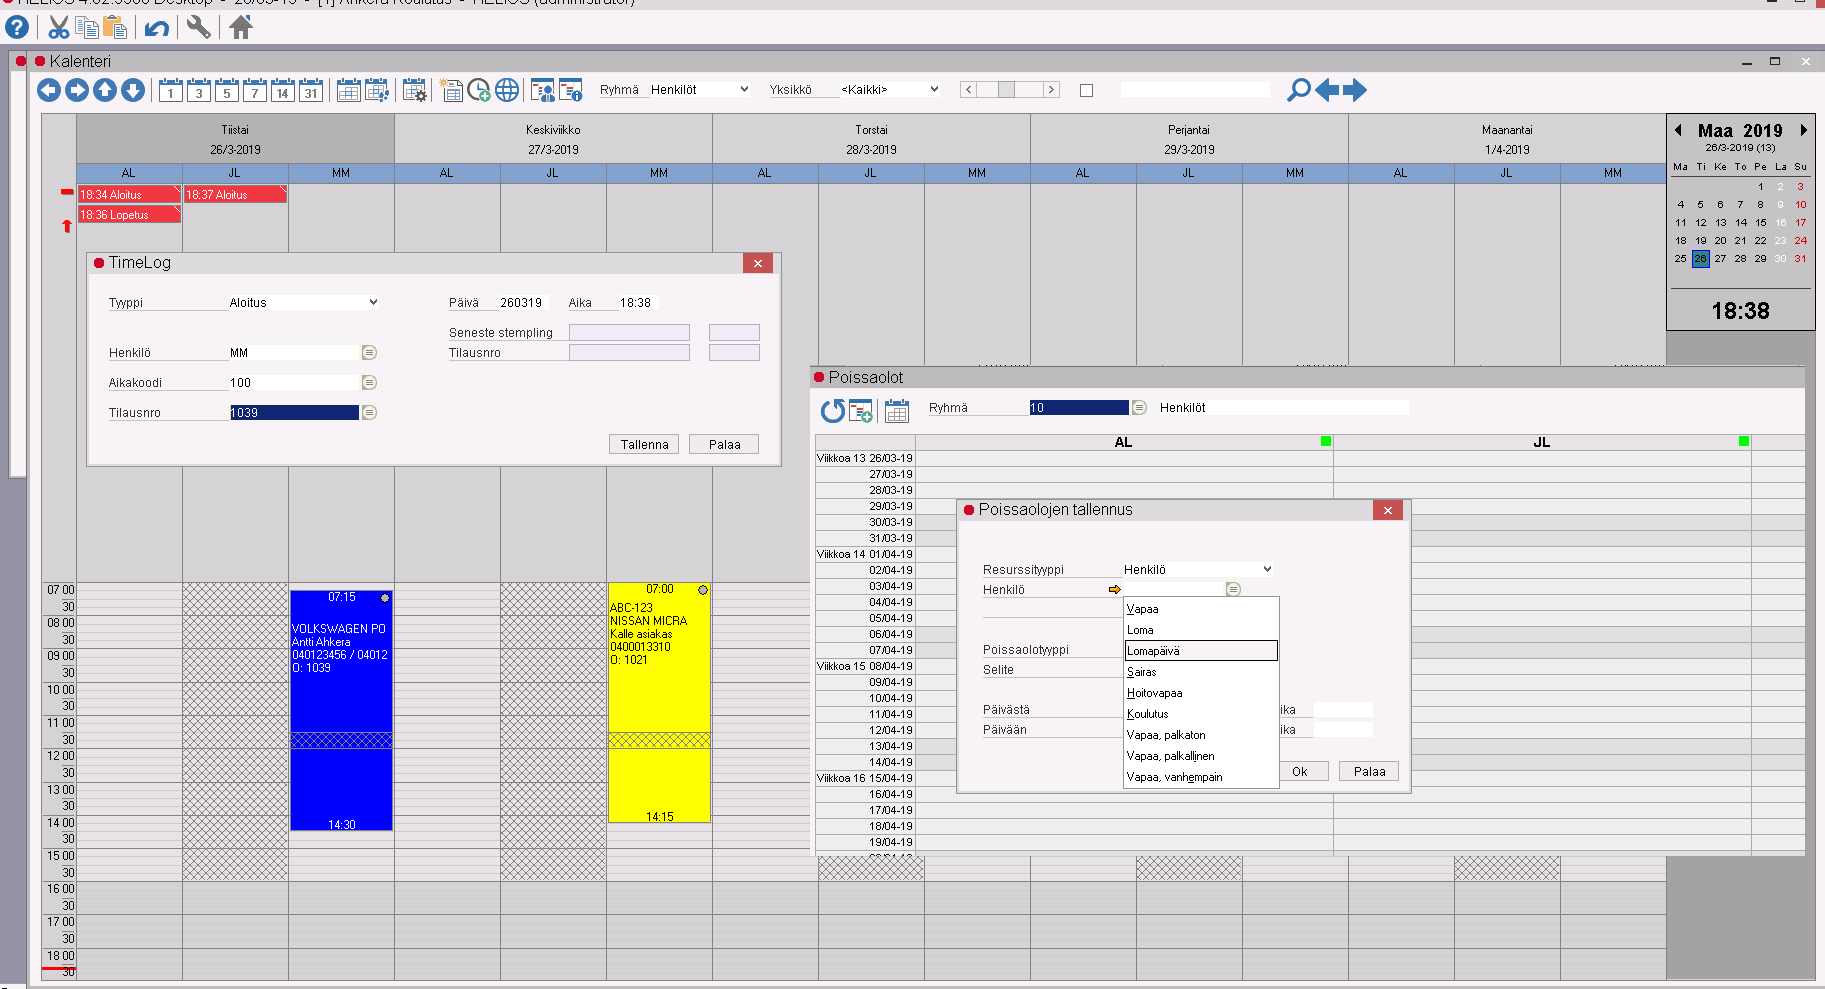
Task: Click add absence icon in Poissaolot toolbar
Action: pyautogui.click(x=861, y=410)
